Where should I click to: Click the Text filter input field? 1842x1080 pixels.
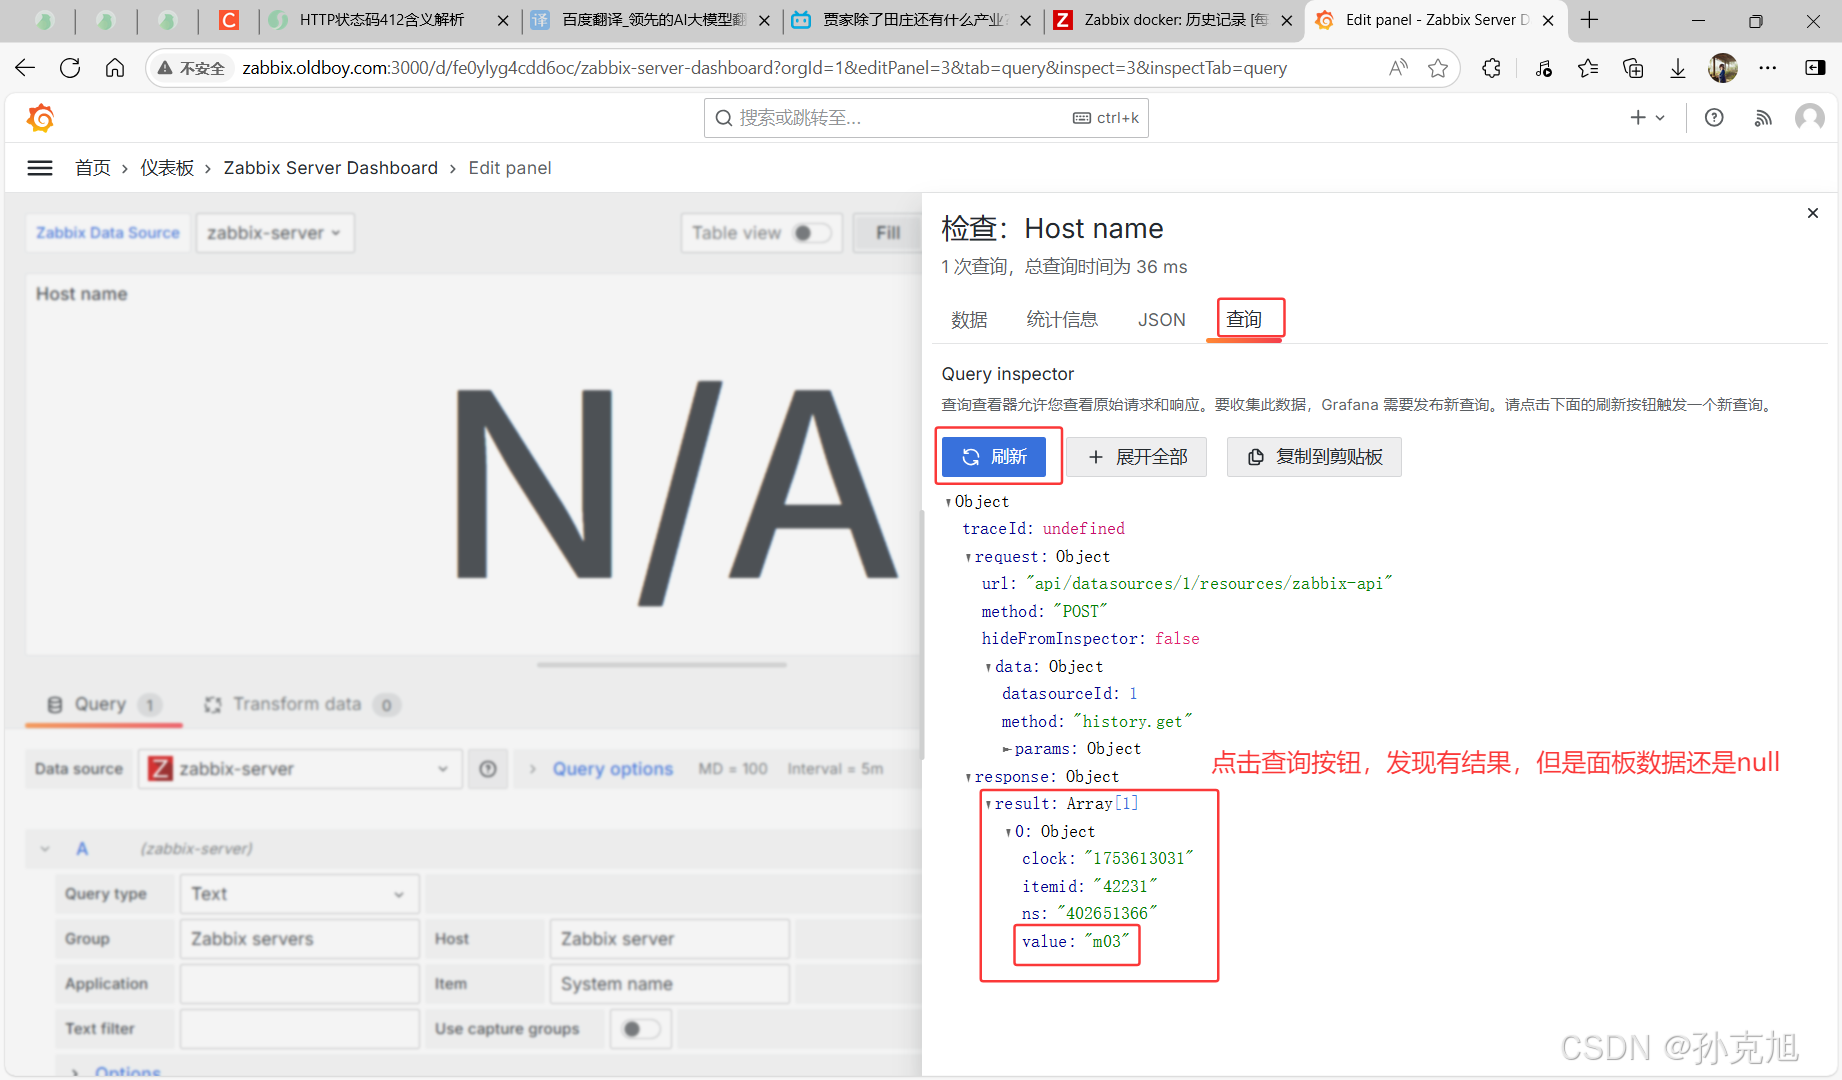pos(299,1029)
